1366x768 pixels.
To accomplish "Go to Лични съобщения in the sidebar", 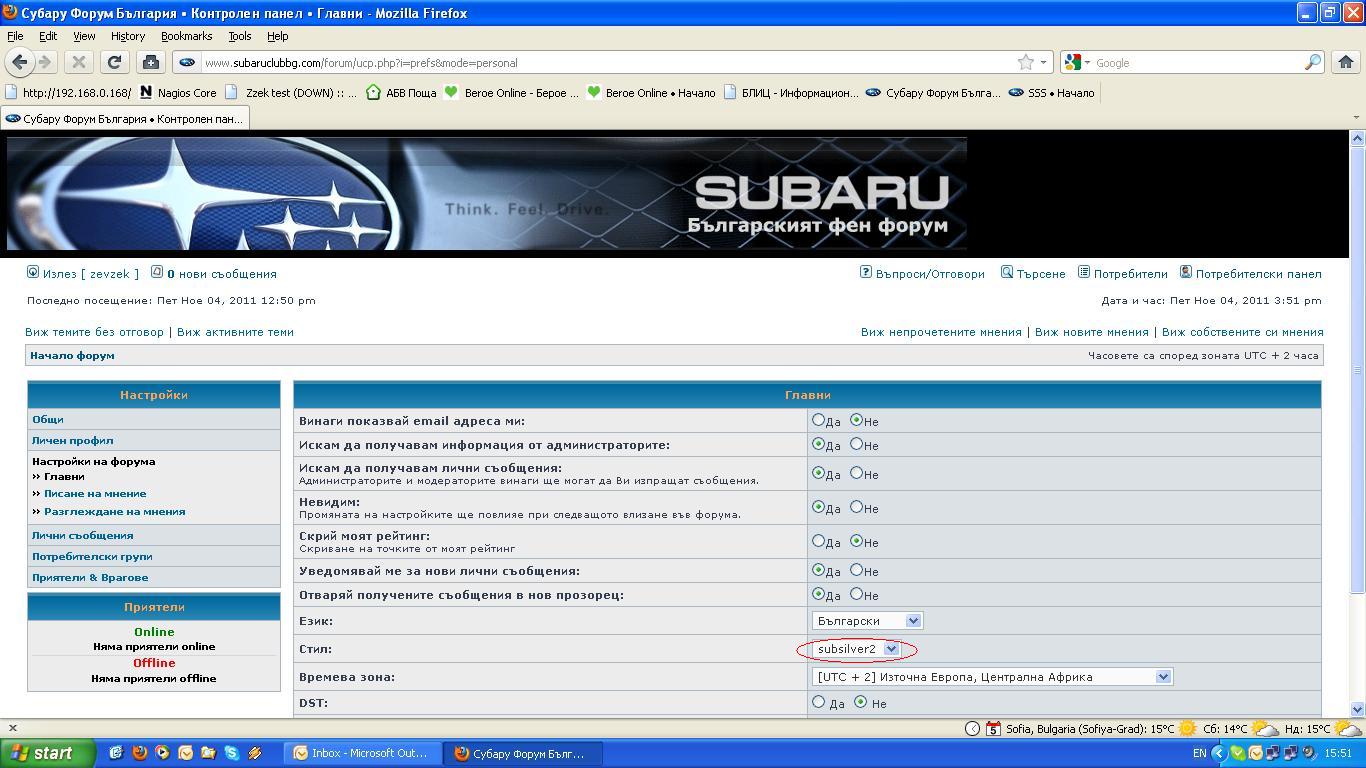I will 82,535.
